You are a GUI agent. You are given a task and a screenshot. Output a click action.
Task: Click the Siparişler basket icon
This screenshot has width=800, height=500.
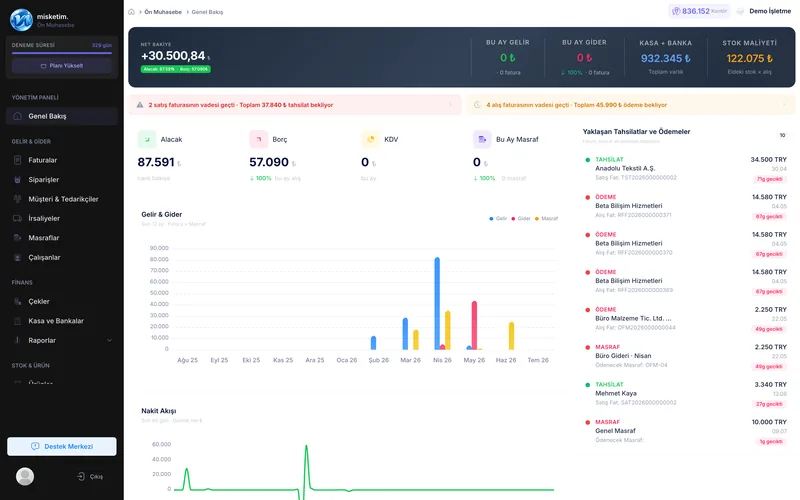(x=17, y=180)
